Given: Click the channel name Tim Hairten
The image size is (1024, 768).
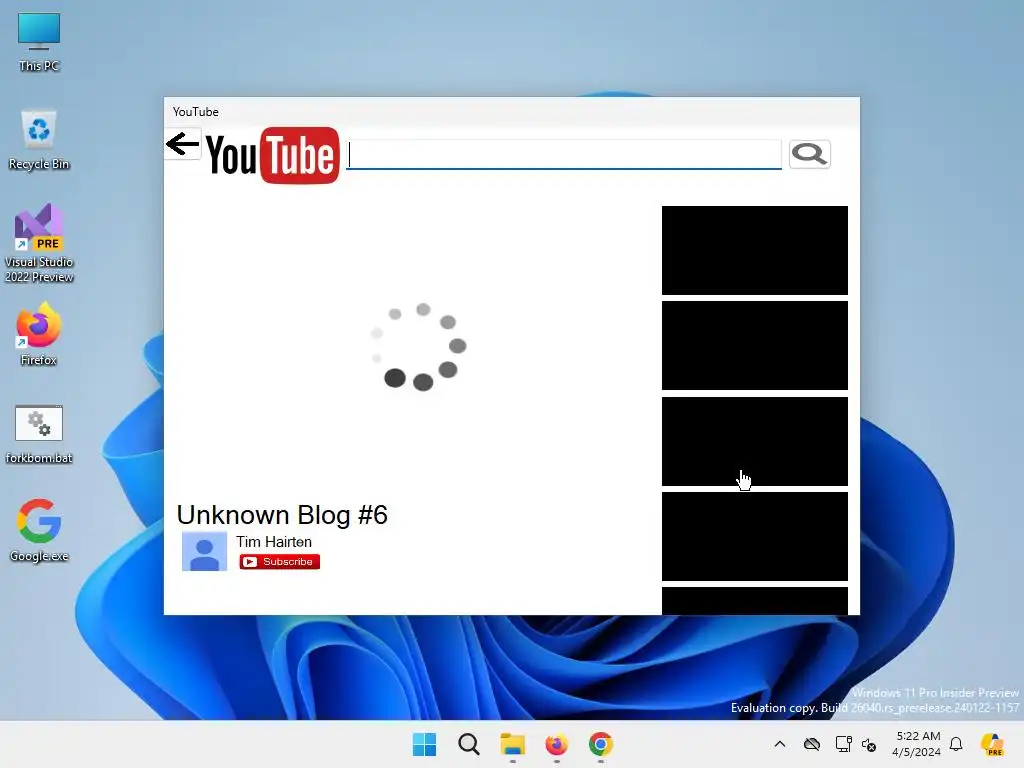Looking at the screenshot, I should (x=274, y=541).
